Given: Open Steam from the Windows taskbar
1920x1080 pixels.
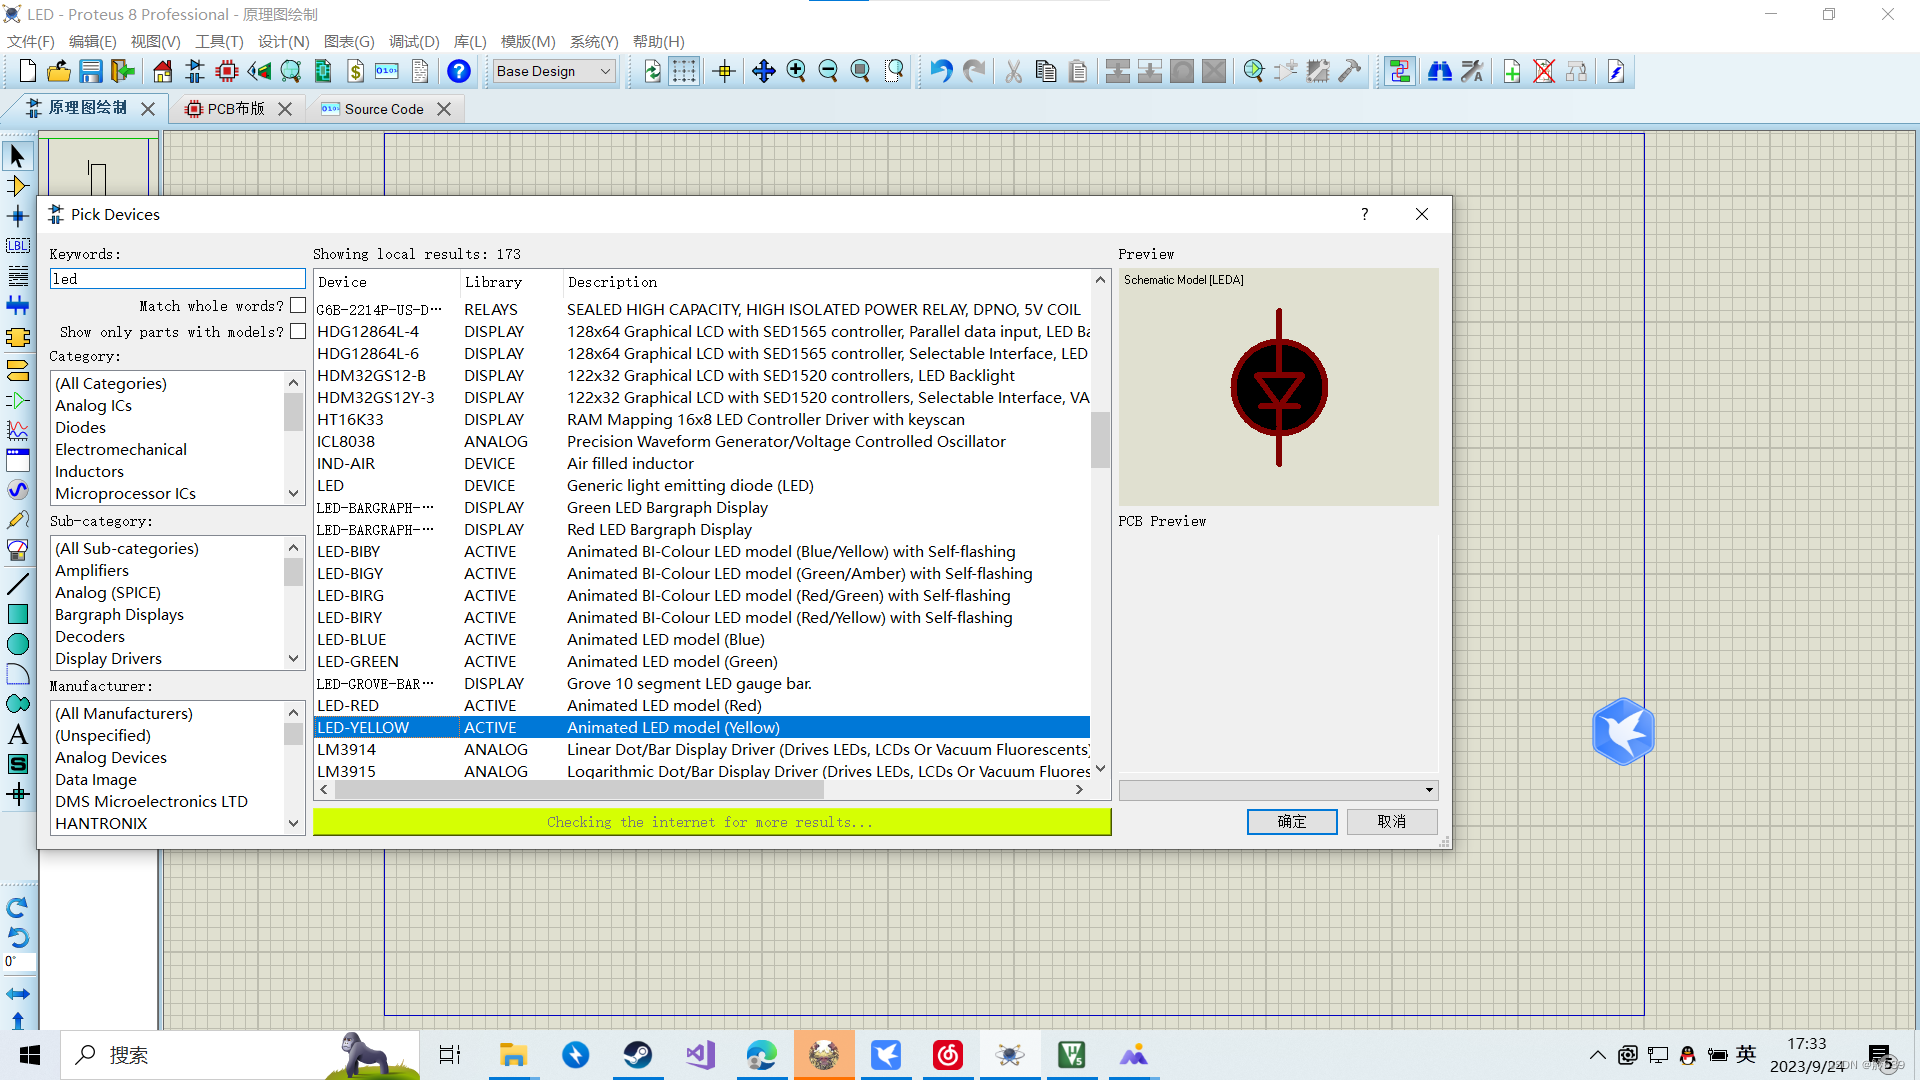Looking at the screenshot, I should [x=637, y=1055].
